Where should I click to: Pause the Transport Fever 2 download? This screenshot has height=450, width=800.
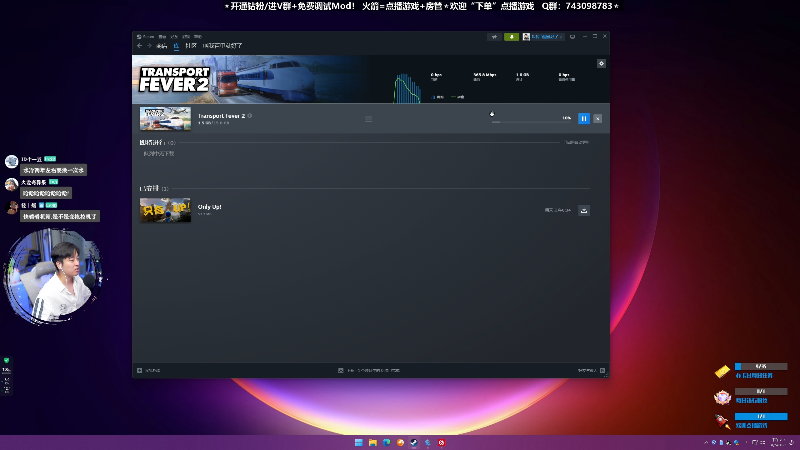tap(584, 118)
